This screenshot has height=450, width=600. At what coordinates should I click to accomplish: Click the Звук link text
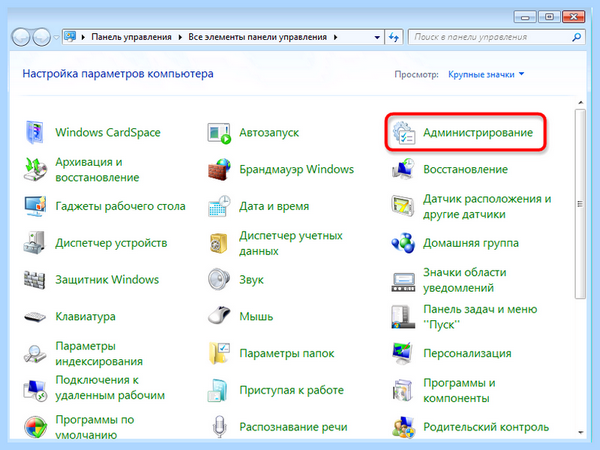(251, 280)
